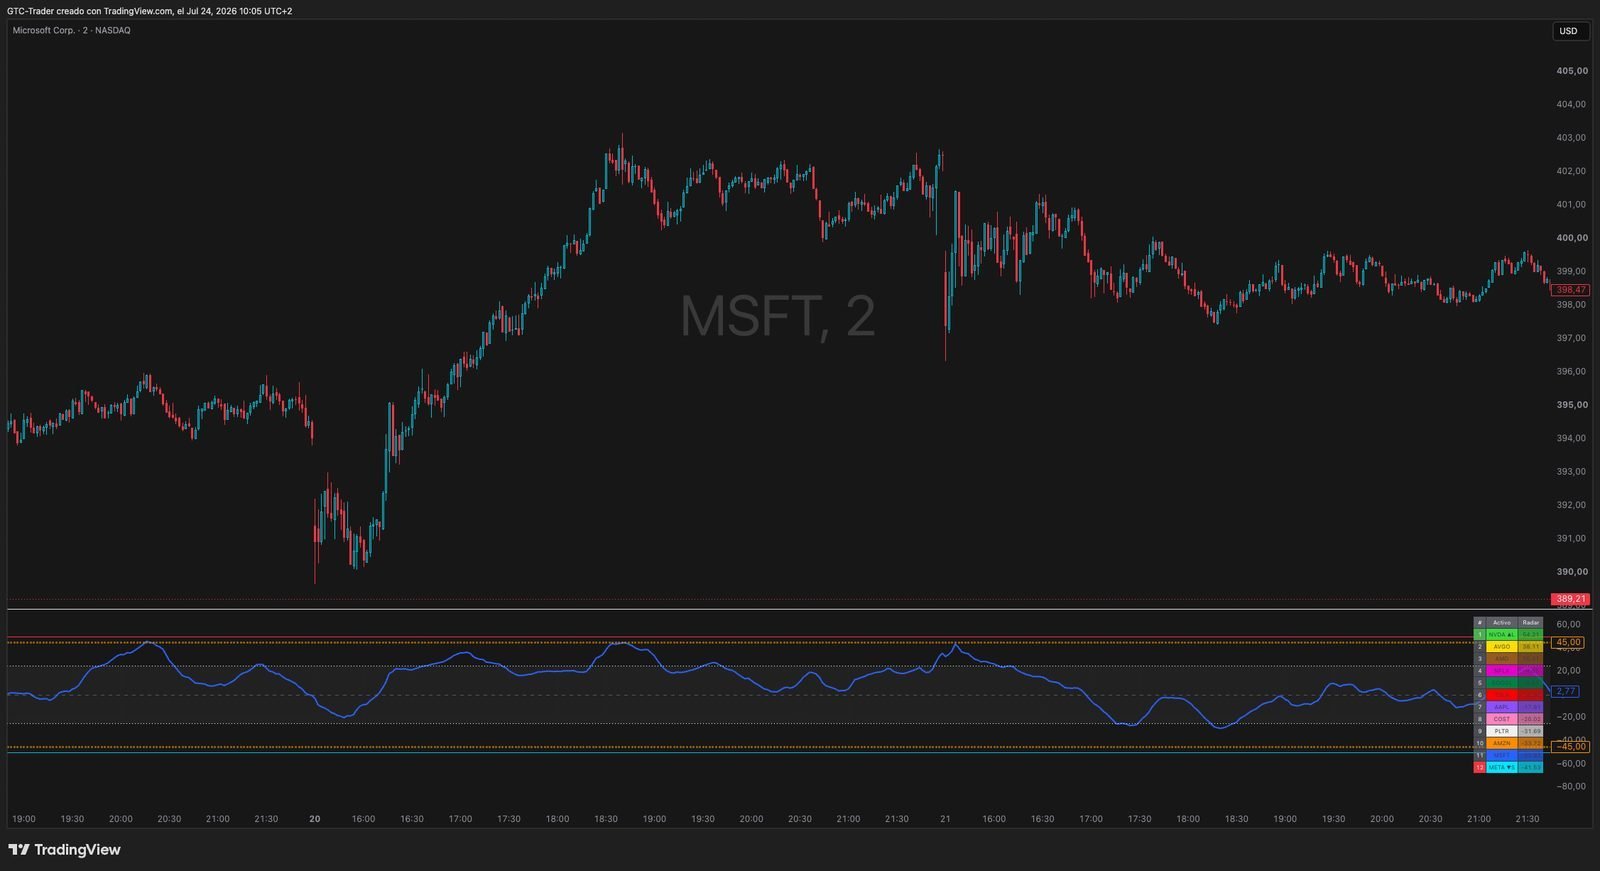Screen dimensions: 1600x871
Task: Click the 60,00 indicator axis label
Action: tap(1569, 624)
